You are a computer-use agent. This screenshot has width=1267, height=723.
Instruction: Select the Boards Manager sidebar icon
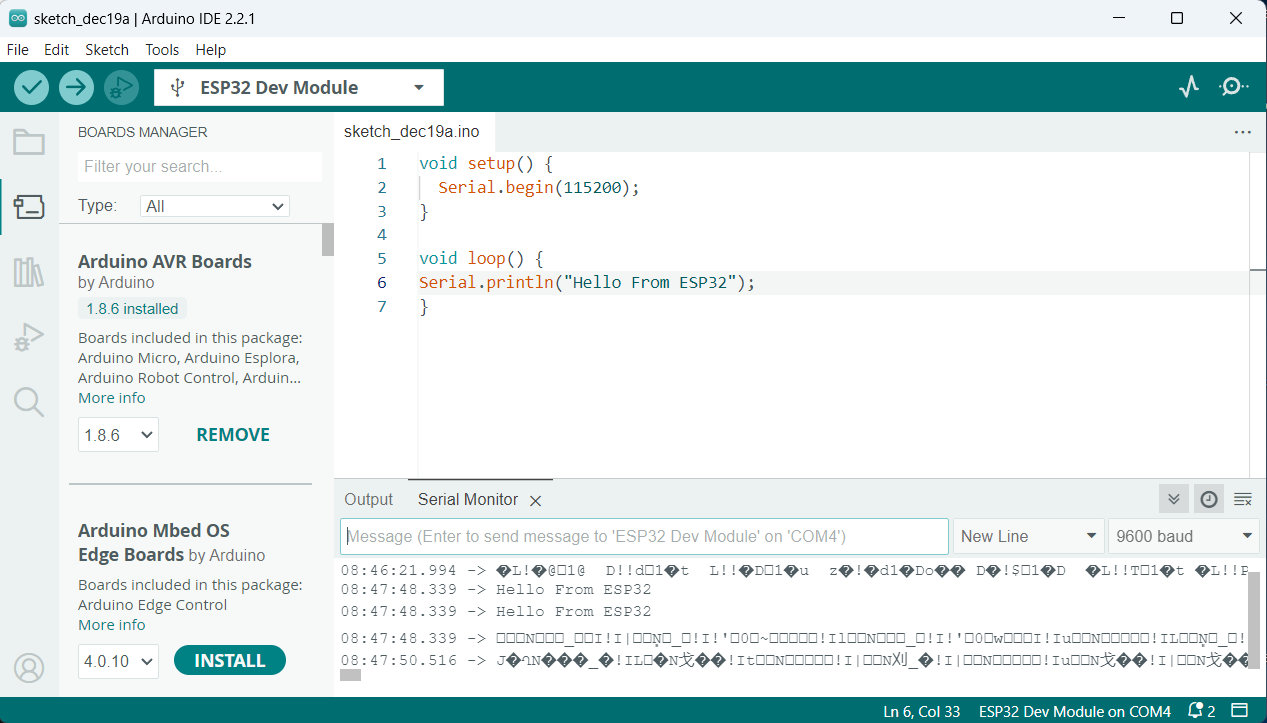coord(29,207)
